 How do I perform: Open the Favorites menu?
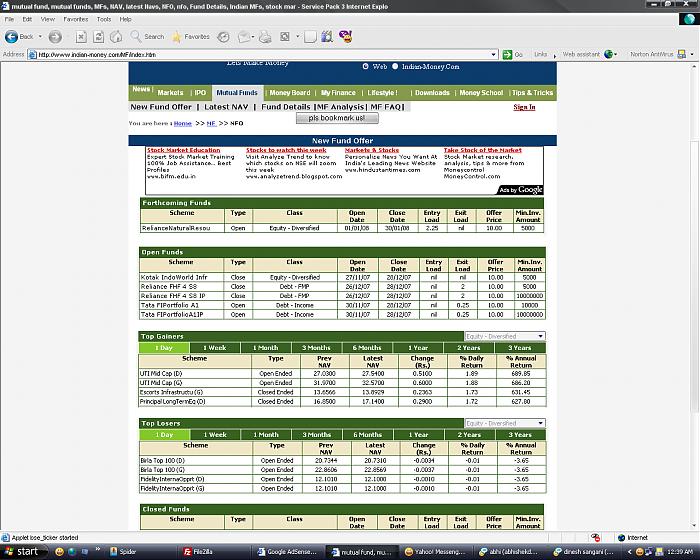75,19
